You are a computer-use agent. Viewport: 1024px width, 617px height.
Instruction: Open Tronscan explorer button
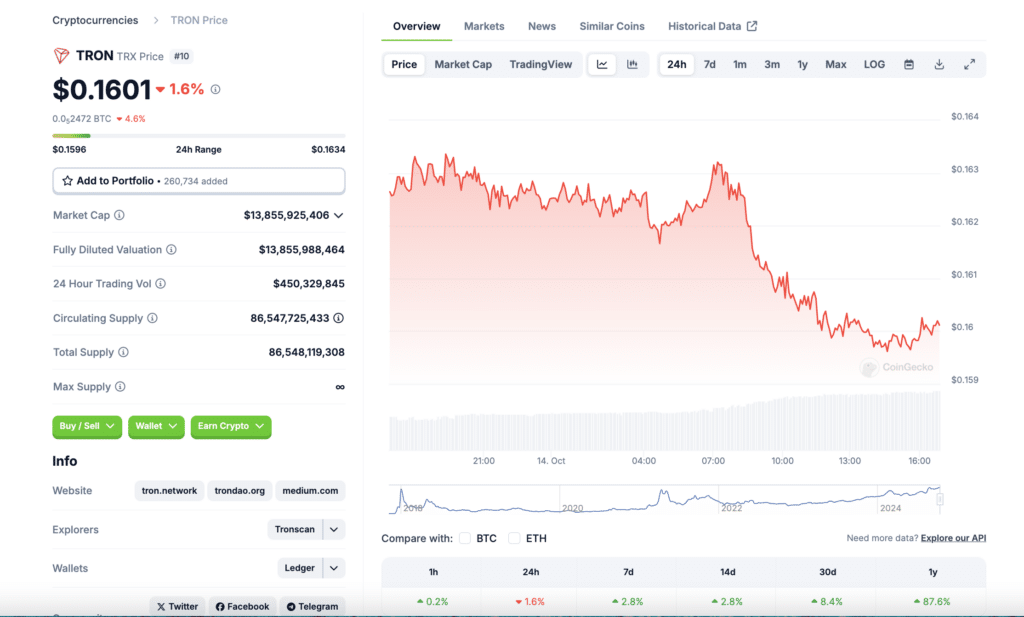pos(295,530)
